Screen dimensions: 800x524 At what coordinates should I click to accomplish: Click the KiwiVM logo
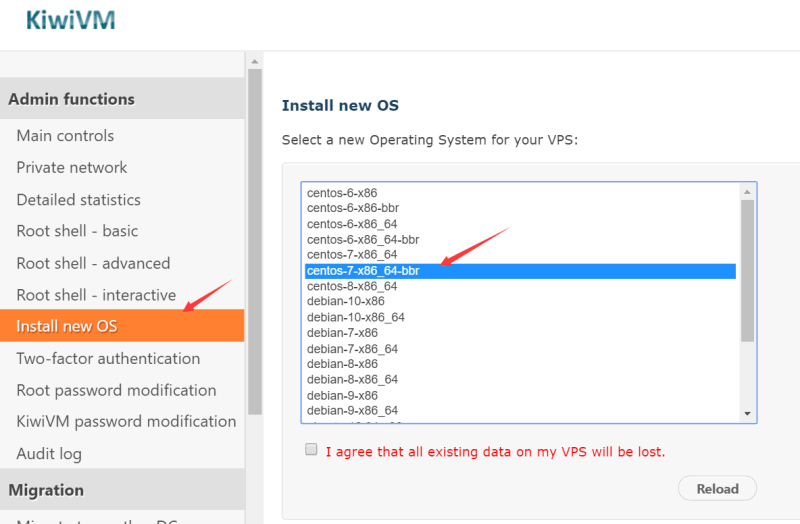click(x=70, y=20)
